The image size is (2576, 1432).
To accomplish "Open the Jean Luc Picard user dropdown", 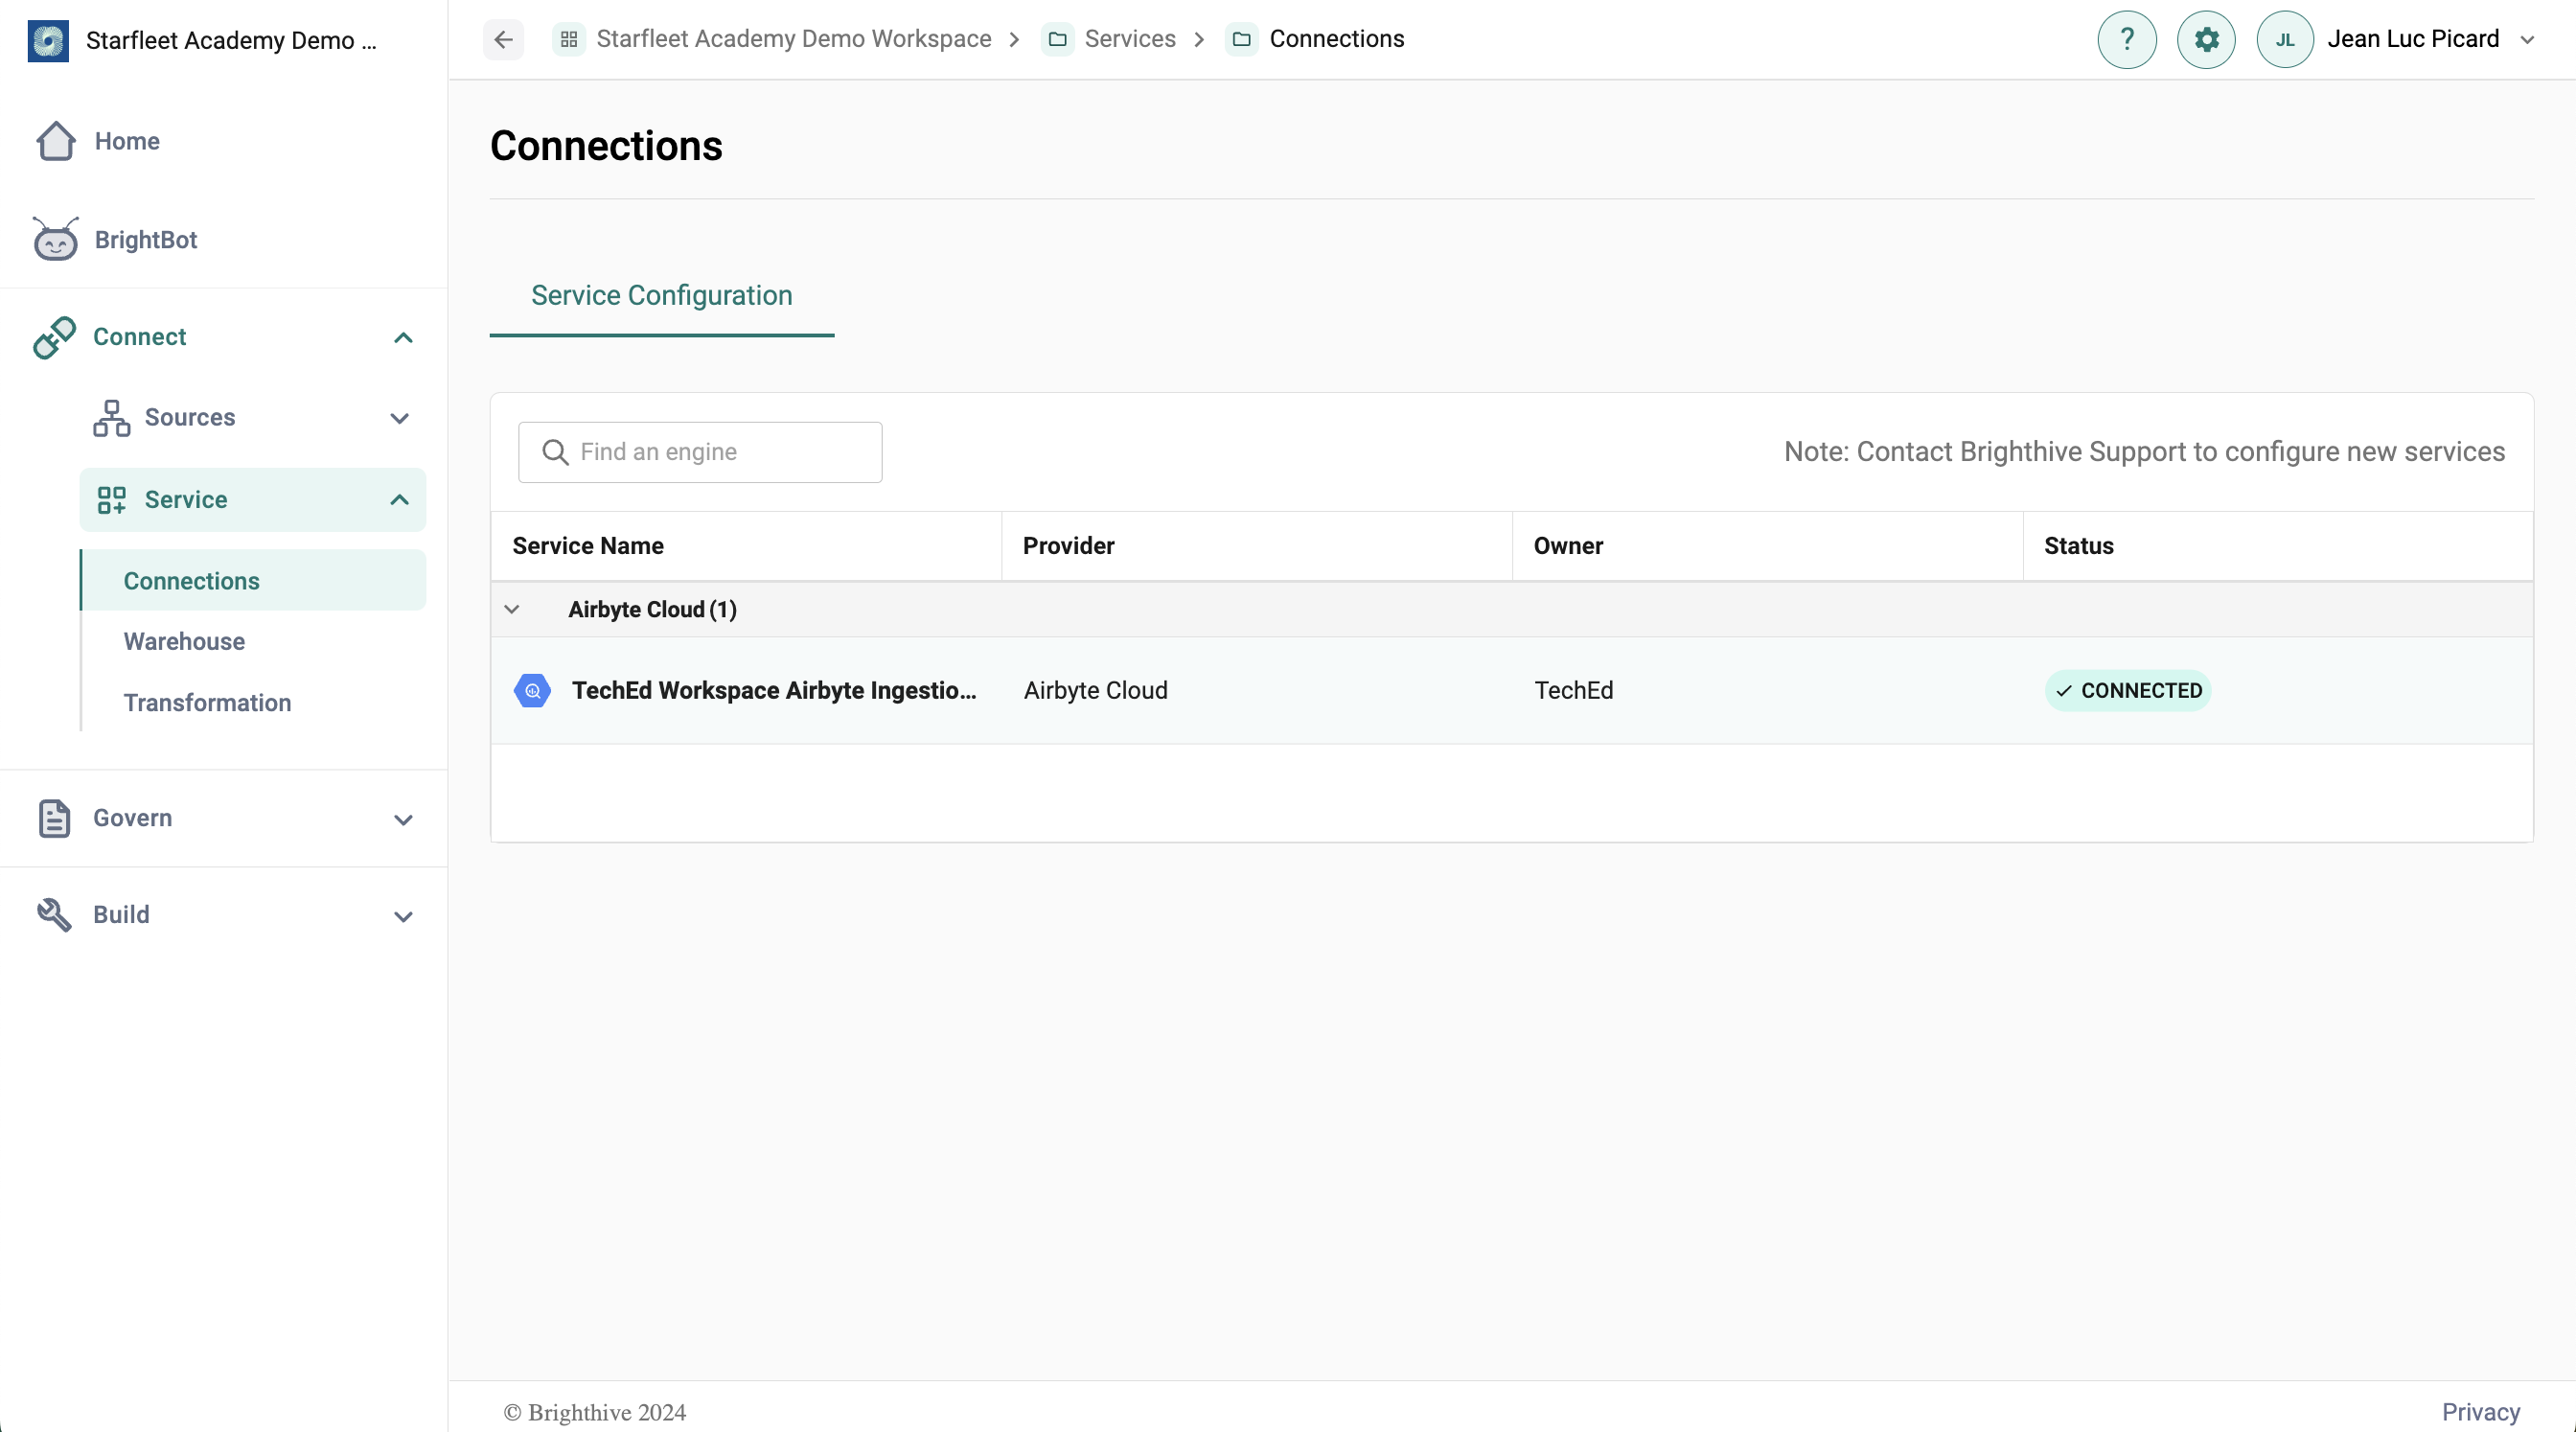I will coord(2527,40).
